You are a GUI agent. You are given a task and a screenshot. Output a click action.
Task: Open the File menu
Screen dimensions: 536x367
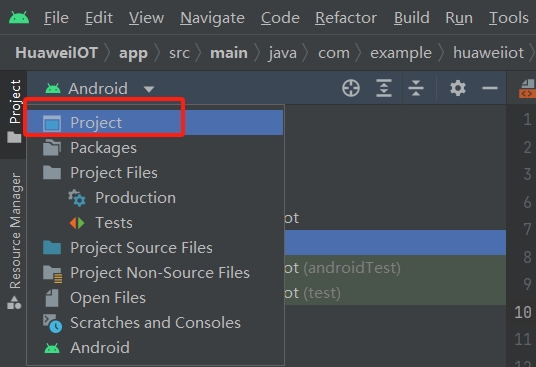(56, 18)
